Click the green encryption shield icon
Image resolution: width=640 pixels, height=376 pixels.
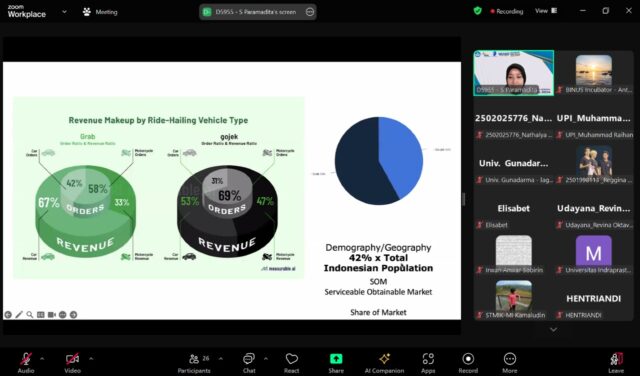[478, 11]
